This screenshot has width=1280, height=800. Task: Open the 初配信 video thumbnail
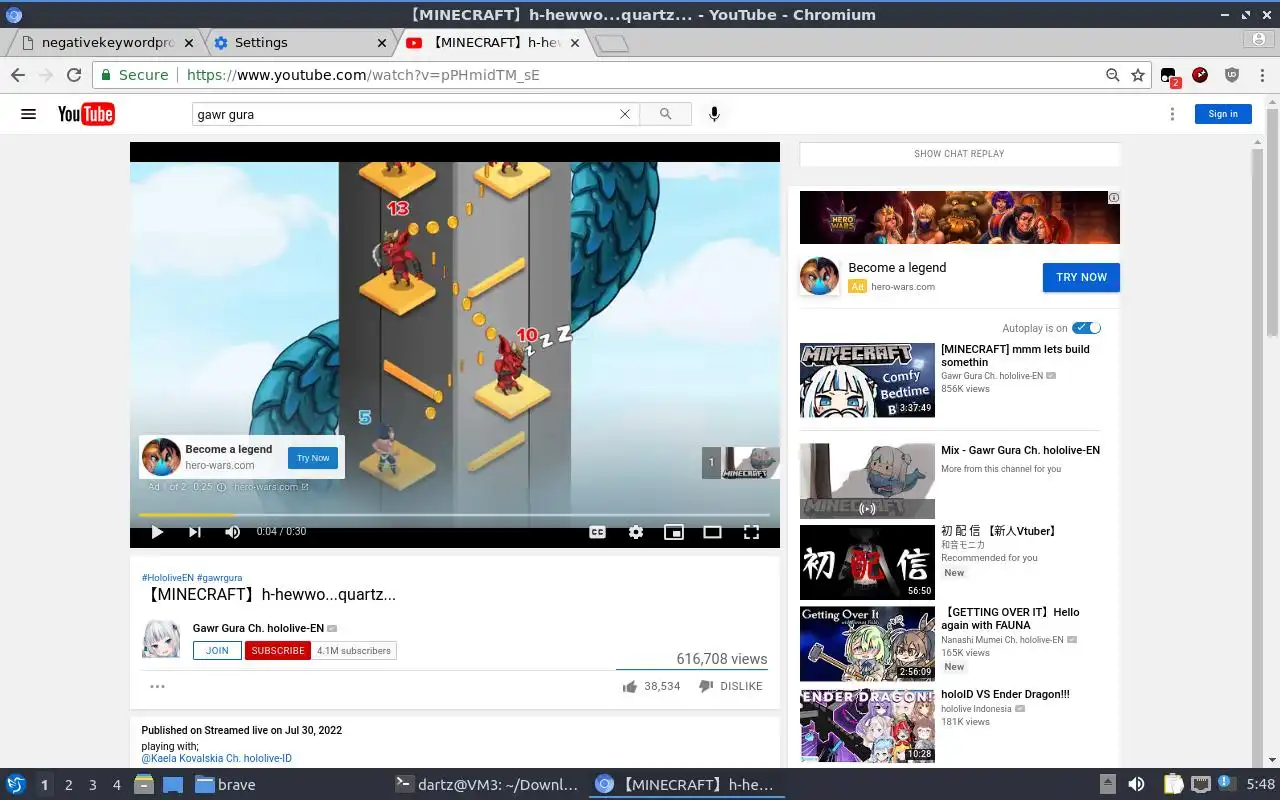click(x=867, y=562)
